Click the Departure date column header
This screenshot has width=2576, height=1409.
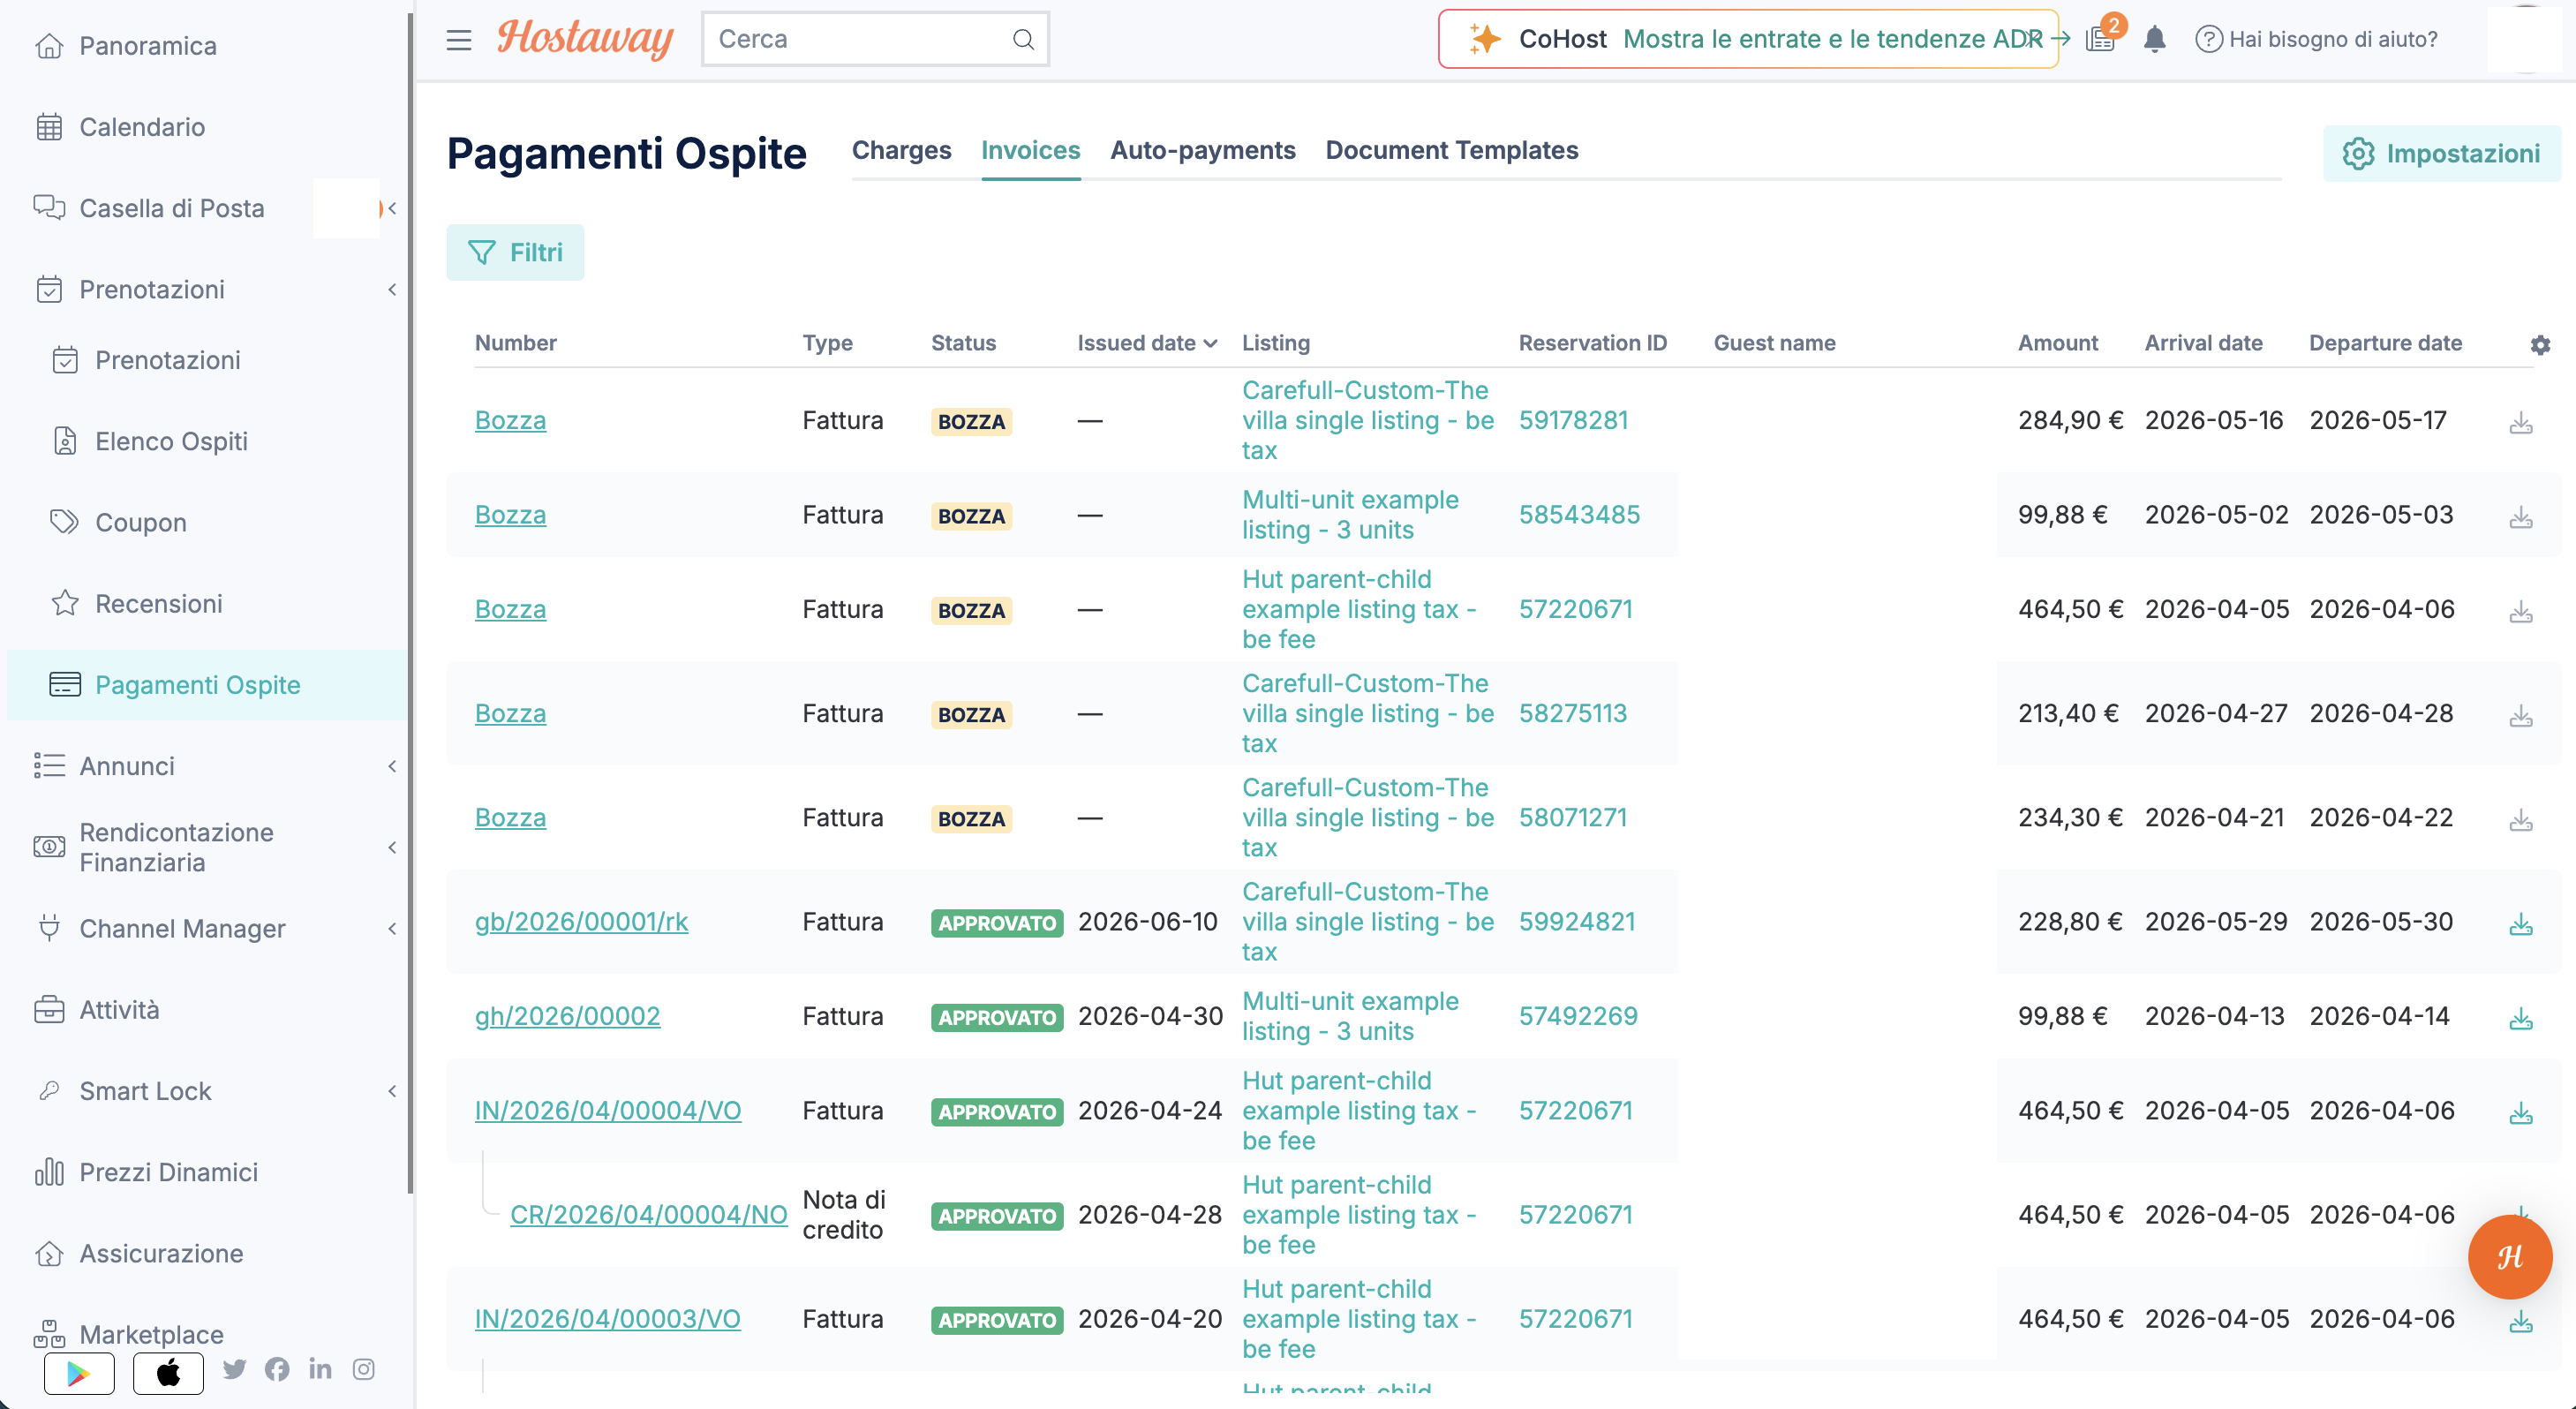click(2385, 343)
